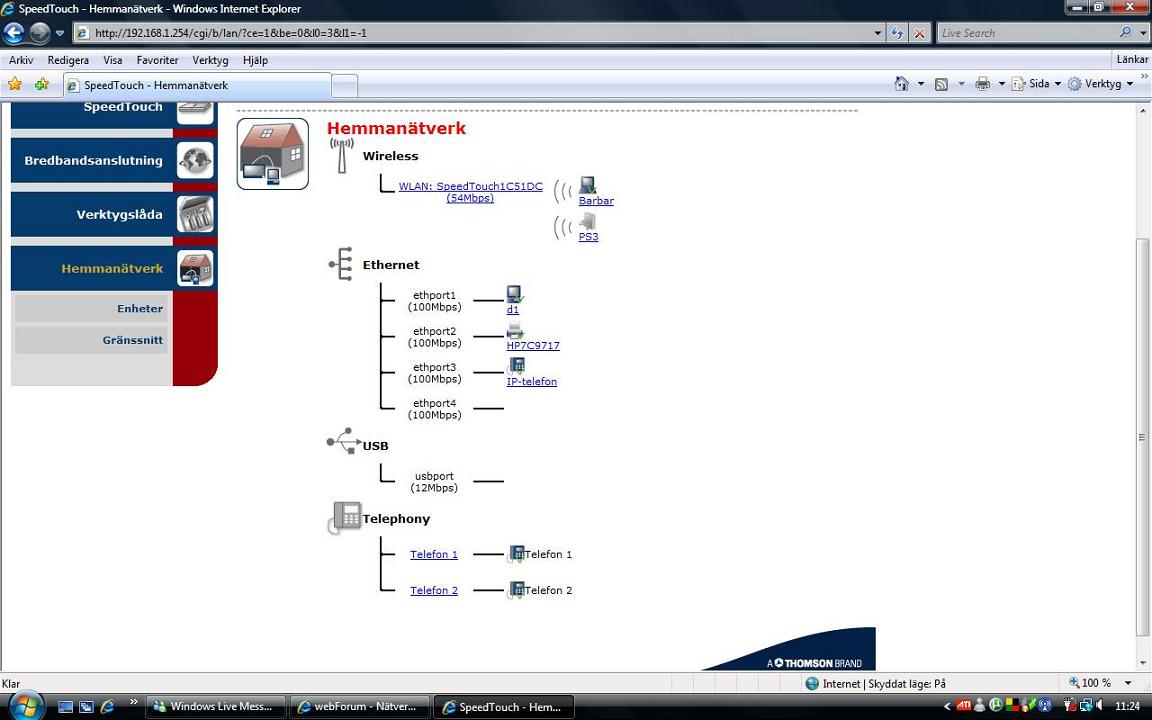Viewport: 1152px width, 720px height.
Task: Open the d1 ethernet device link
Action: 513,309
